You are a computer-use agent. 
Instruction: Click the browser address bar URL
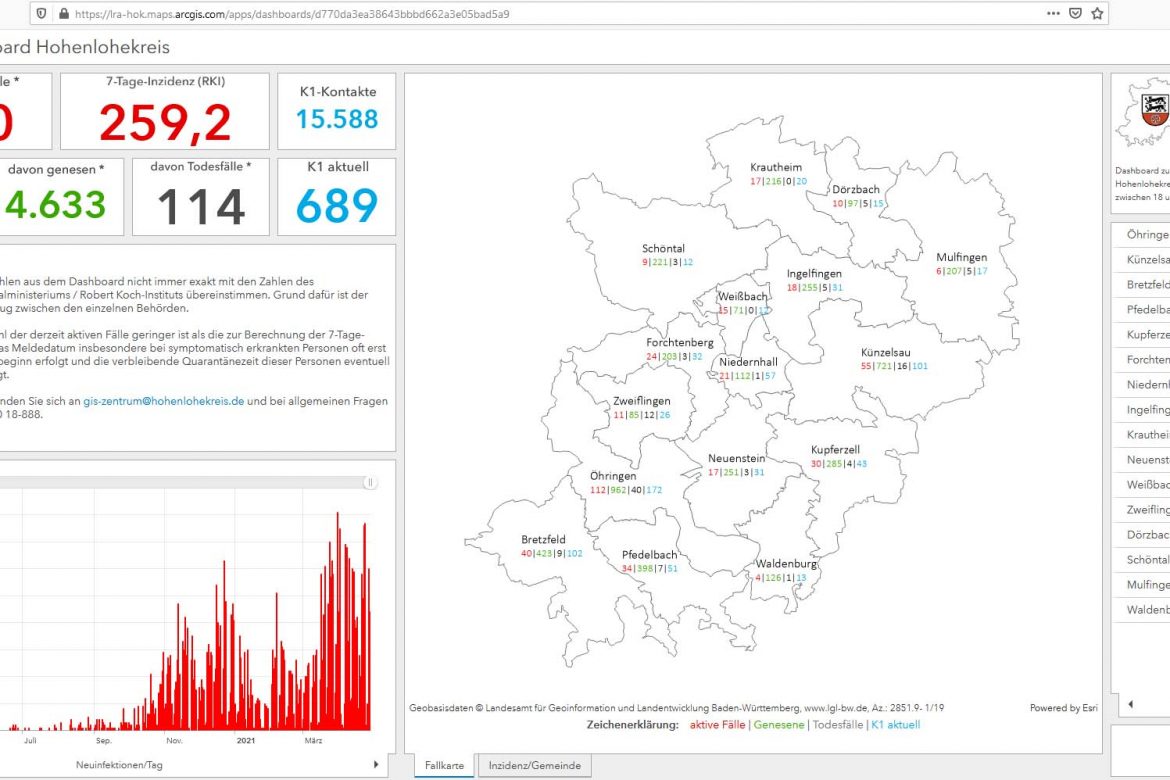point(290,14)
